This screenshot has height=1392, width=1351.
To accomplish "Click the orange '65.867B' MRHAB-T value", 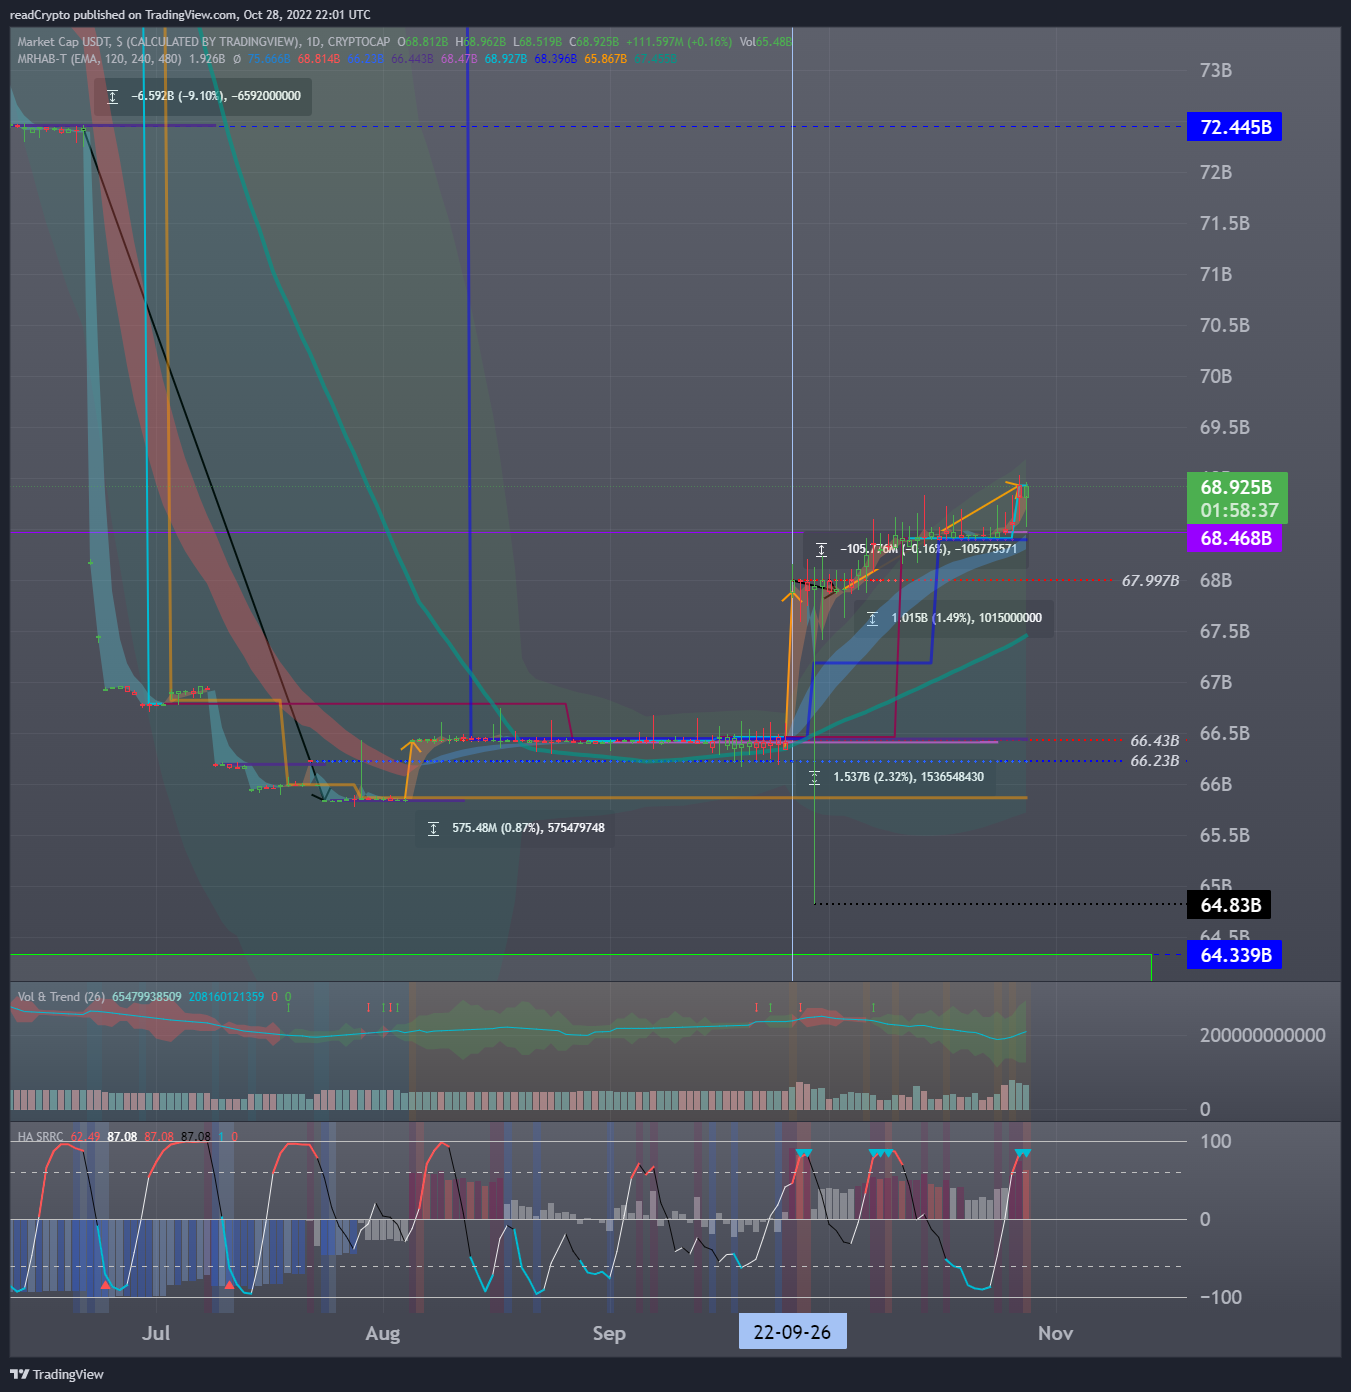I will [x=605, y=59].
